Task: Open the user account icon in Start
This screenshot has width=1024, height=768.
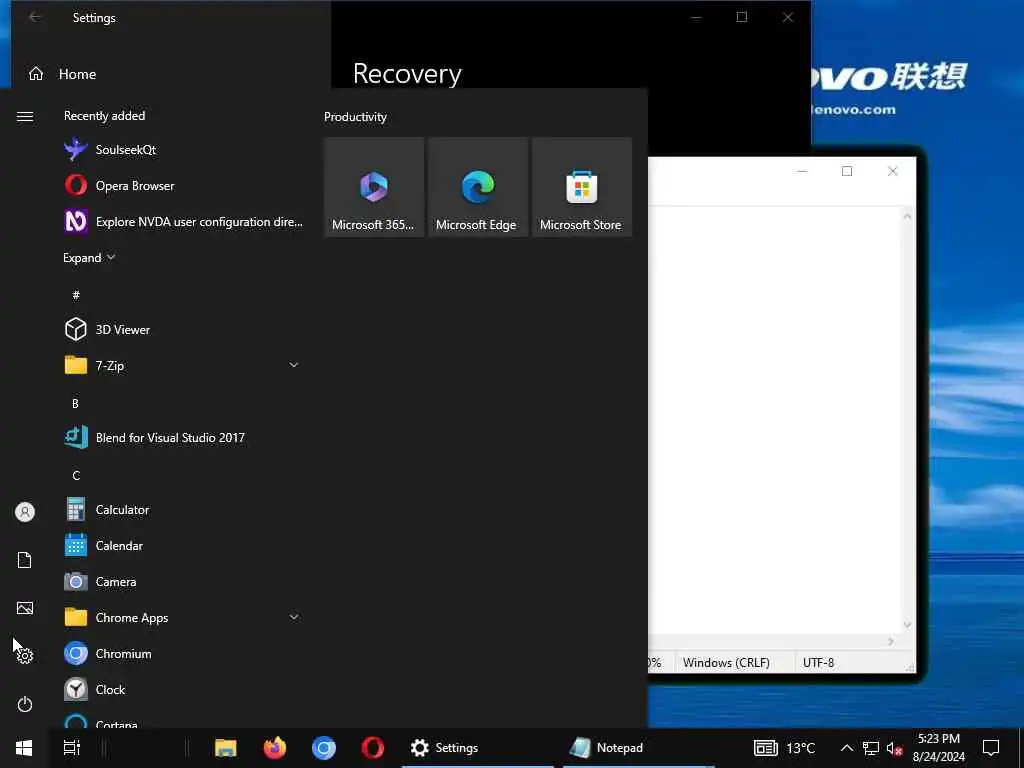Action: coord(25,512)
